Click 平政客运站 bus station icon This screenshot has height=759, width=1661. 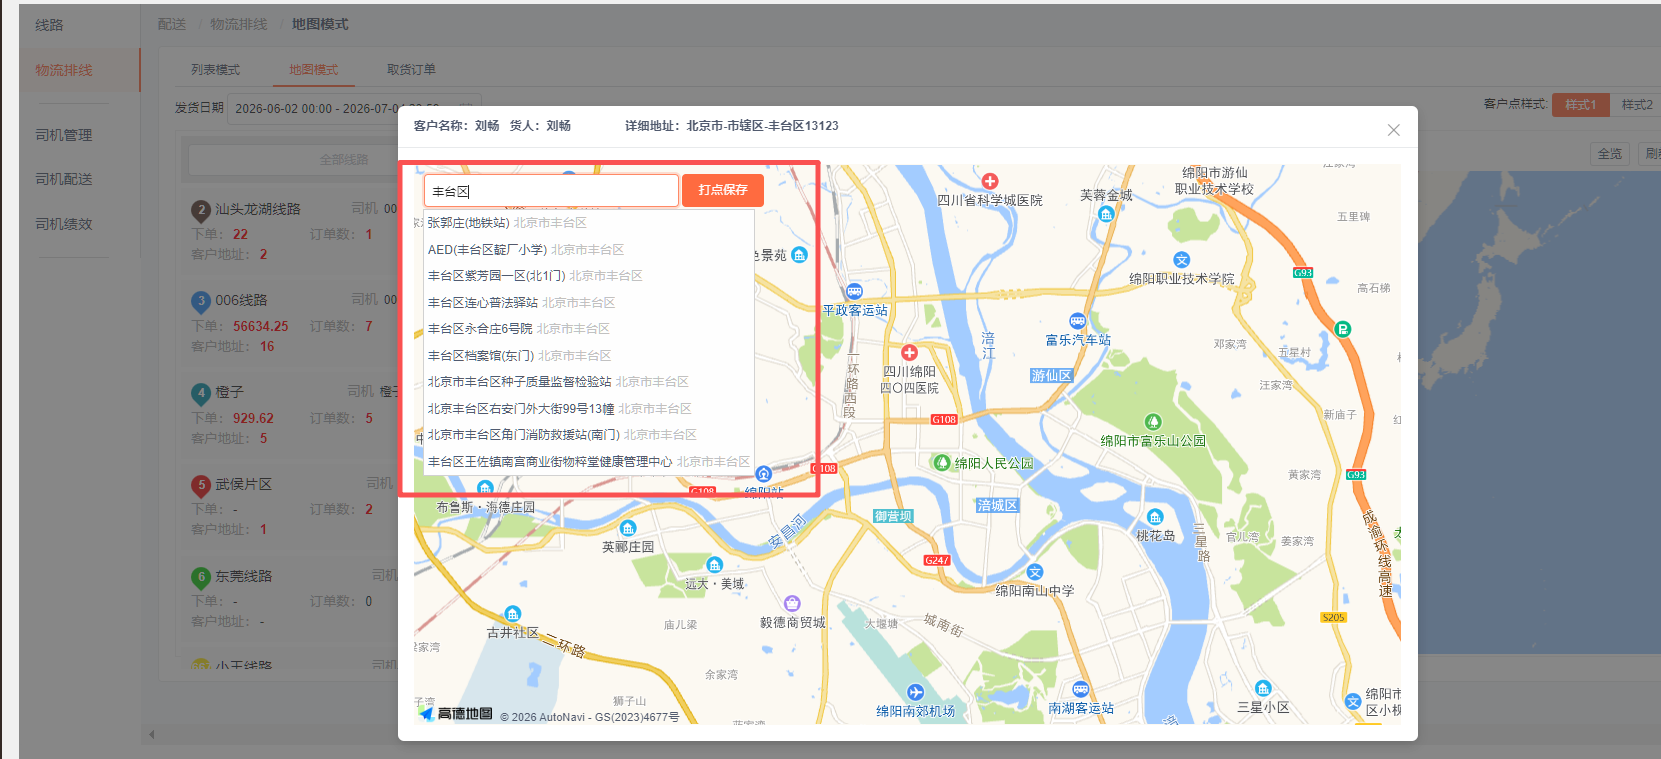point(854,292)
